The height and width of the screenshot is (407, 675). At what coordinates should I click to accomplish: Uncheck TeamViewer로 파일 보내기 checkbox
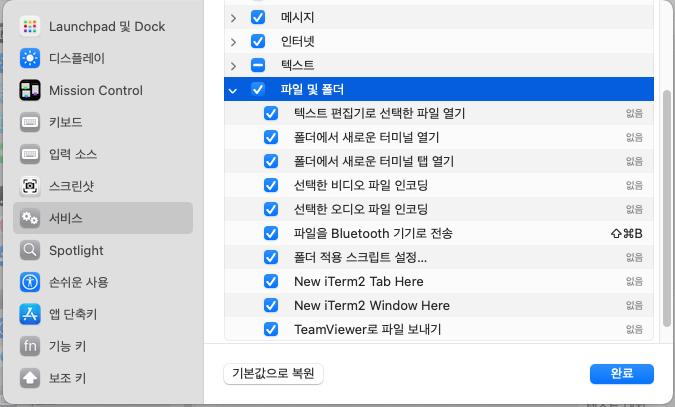point(271,329)
